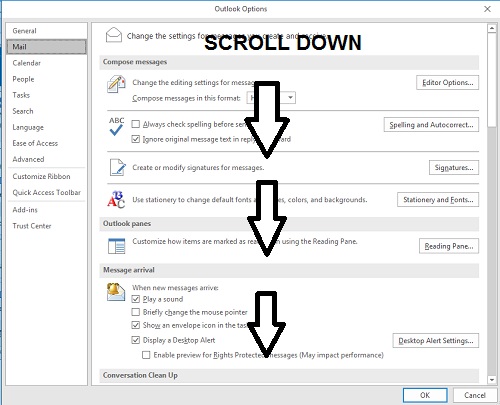Open Spelling and Autocorrect settings
The height and width of the screenshot is (405, 500).
[x=431, y=125]
